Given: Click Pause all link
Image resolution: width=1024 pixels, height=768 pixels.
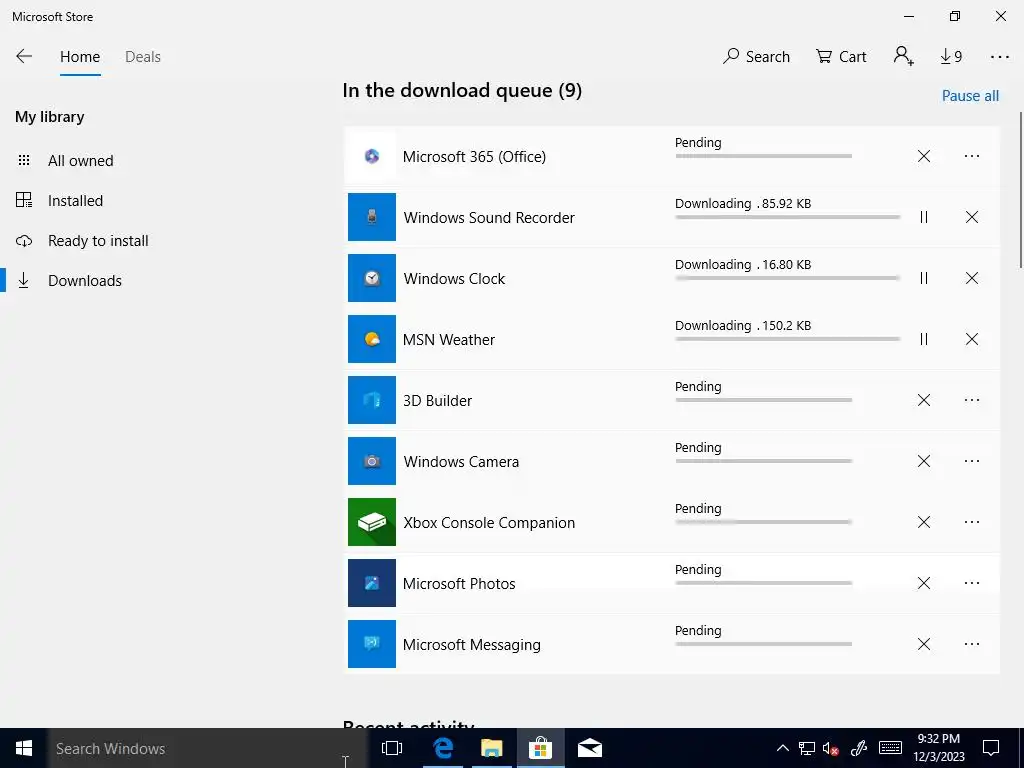Looking at the screenshot, I should point(970,95).
